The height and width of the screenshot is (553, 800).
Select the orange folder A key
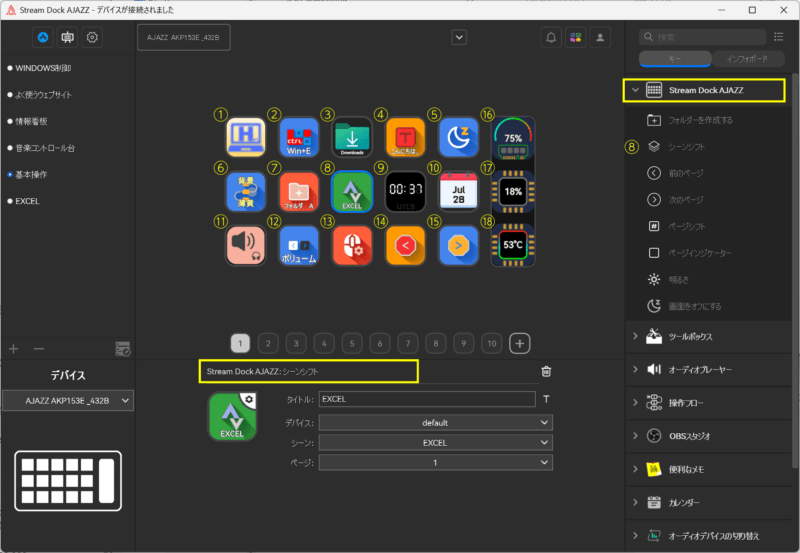pyautogui.click(x=299, y=191)
